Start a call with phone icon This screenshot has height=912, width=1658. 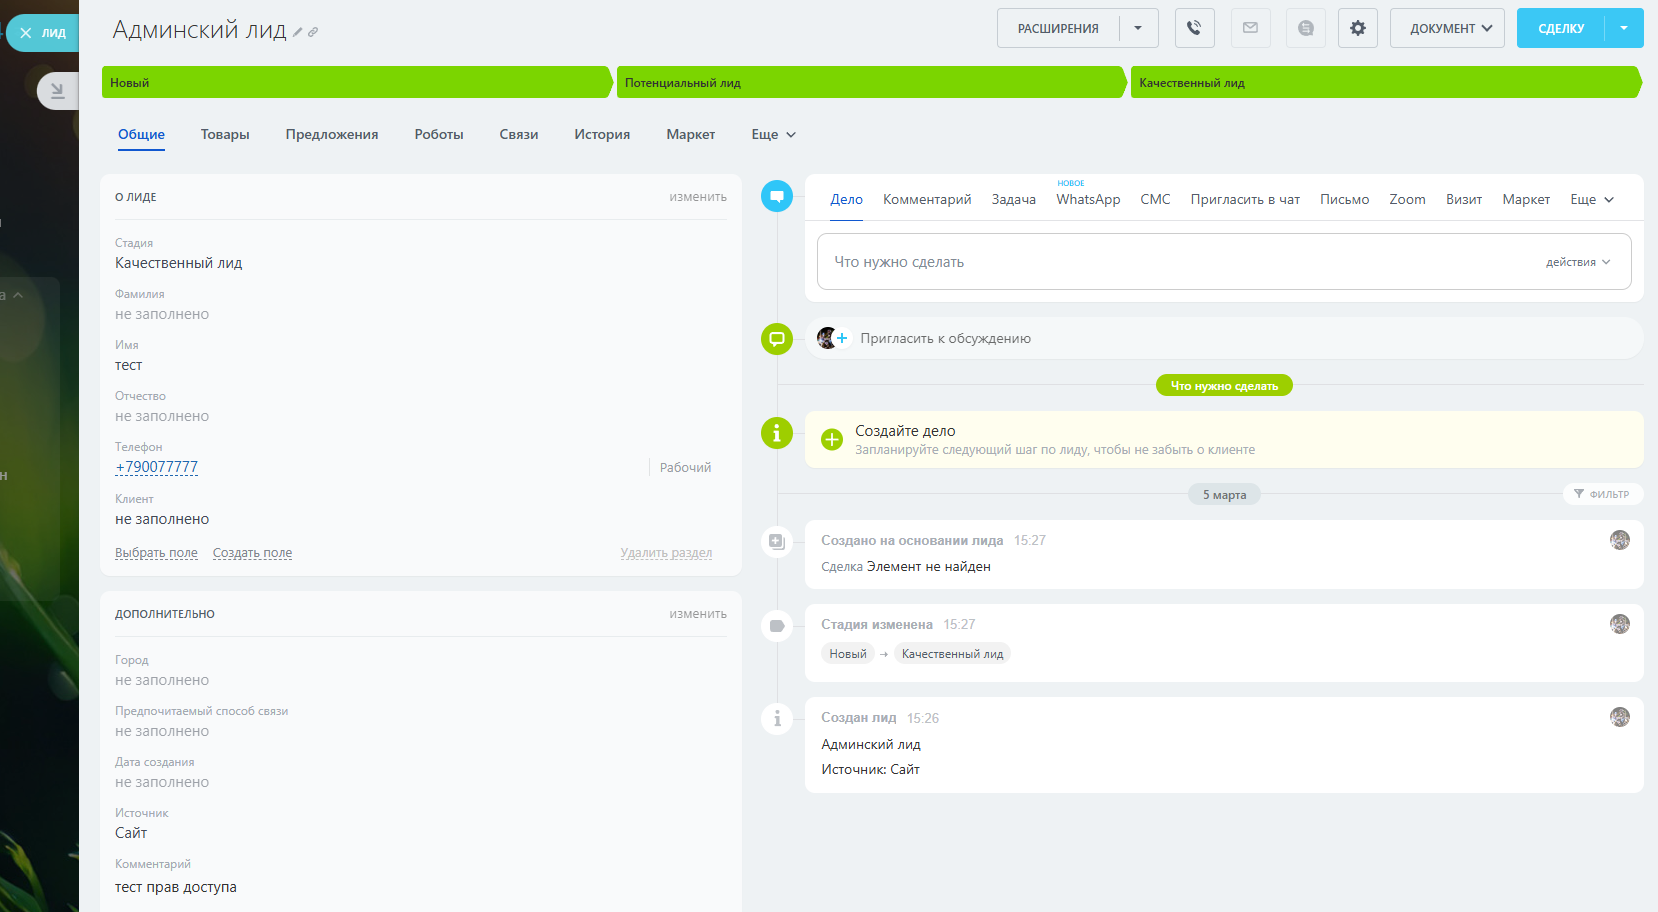coord(1194,28)
